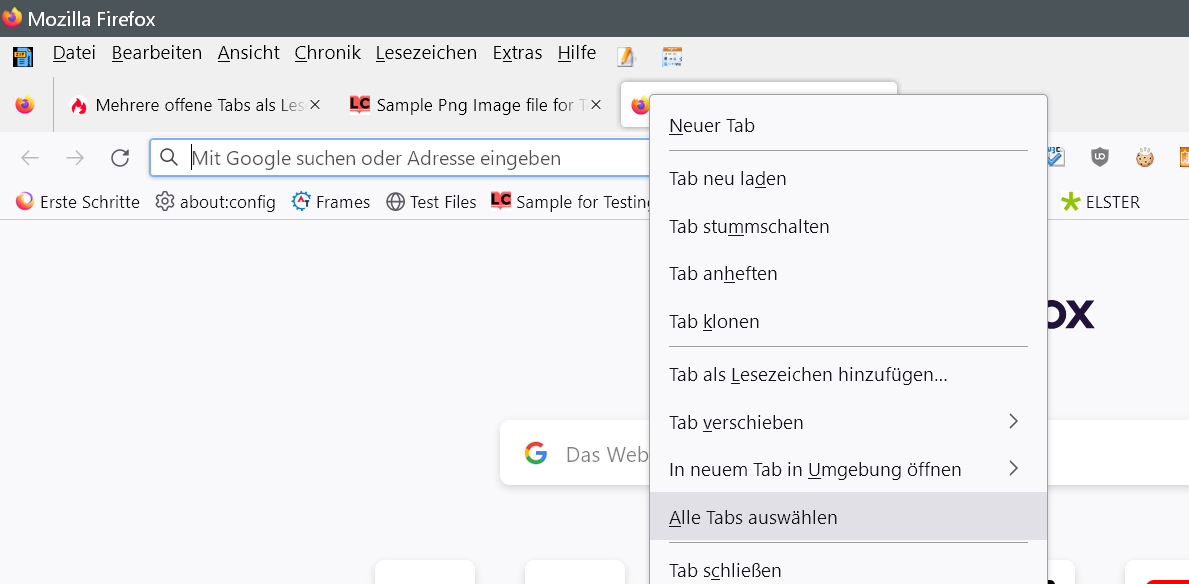Image resolution: width=1189 pixels, height=584 pixels.
Task: Click the notepad with pencil icon in menu bar
Action: pos(627,56)
